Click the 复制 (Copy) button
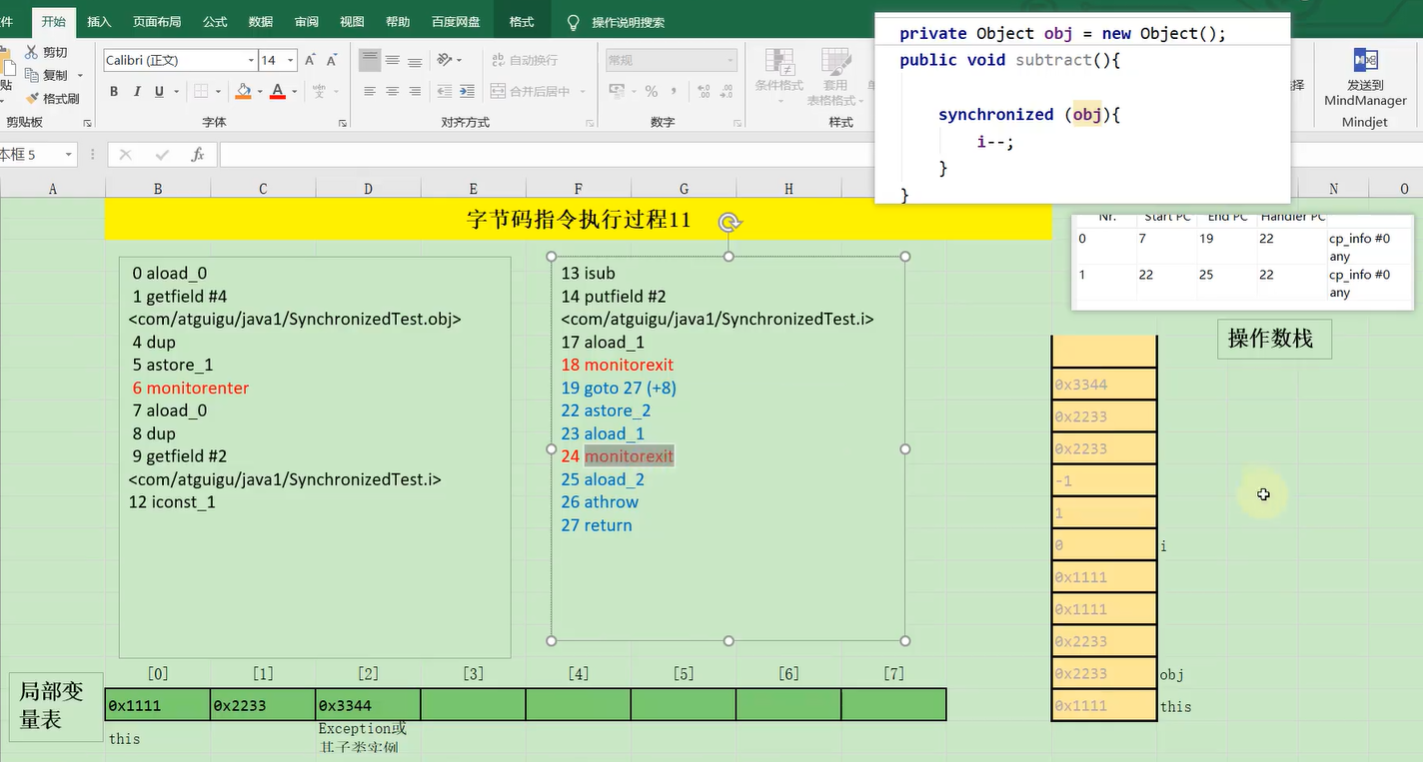Image resolution: width=1423 pixels, height=762 pixels. click(46, 75)
